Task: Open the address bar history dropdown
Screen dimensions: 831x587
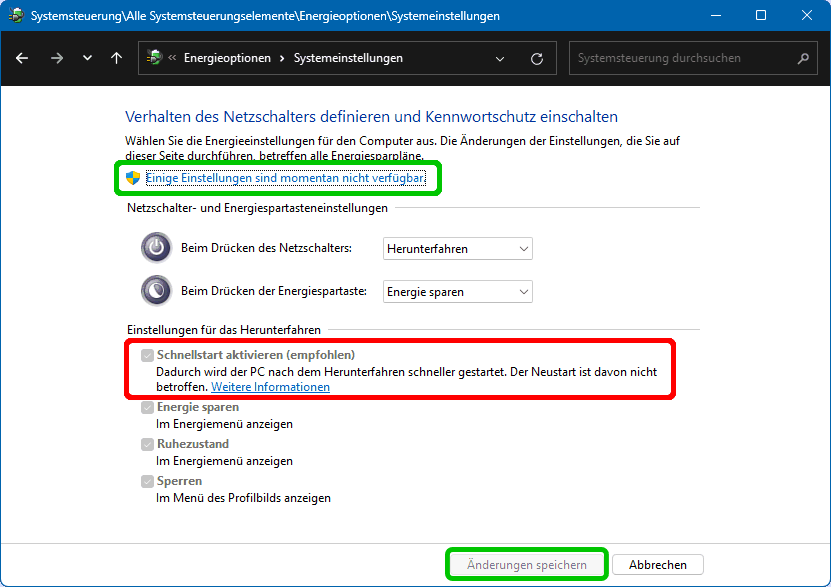Action: coord(501,58)
